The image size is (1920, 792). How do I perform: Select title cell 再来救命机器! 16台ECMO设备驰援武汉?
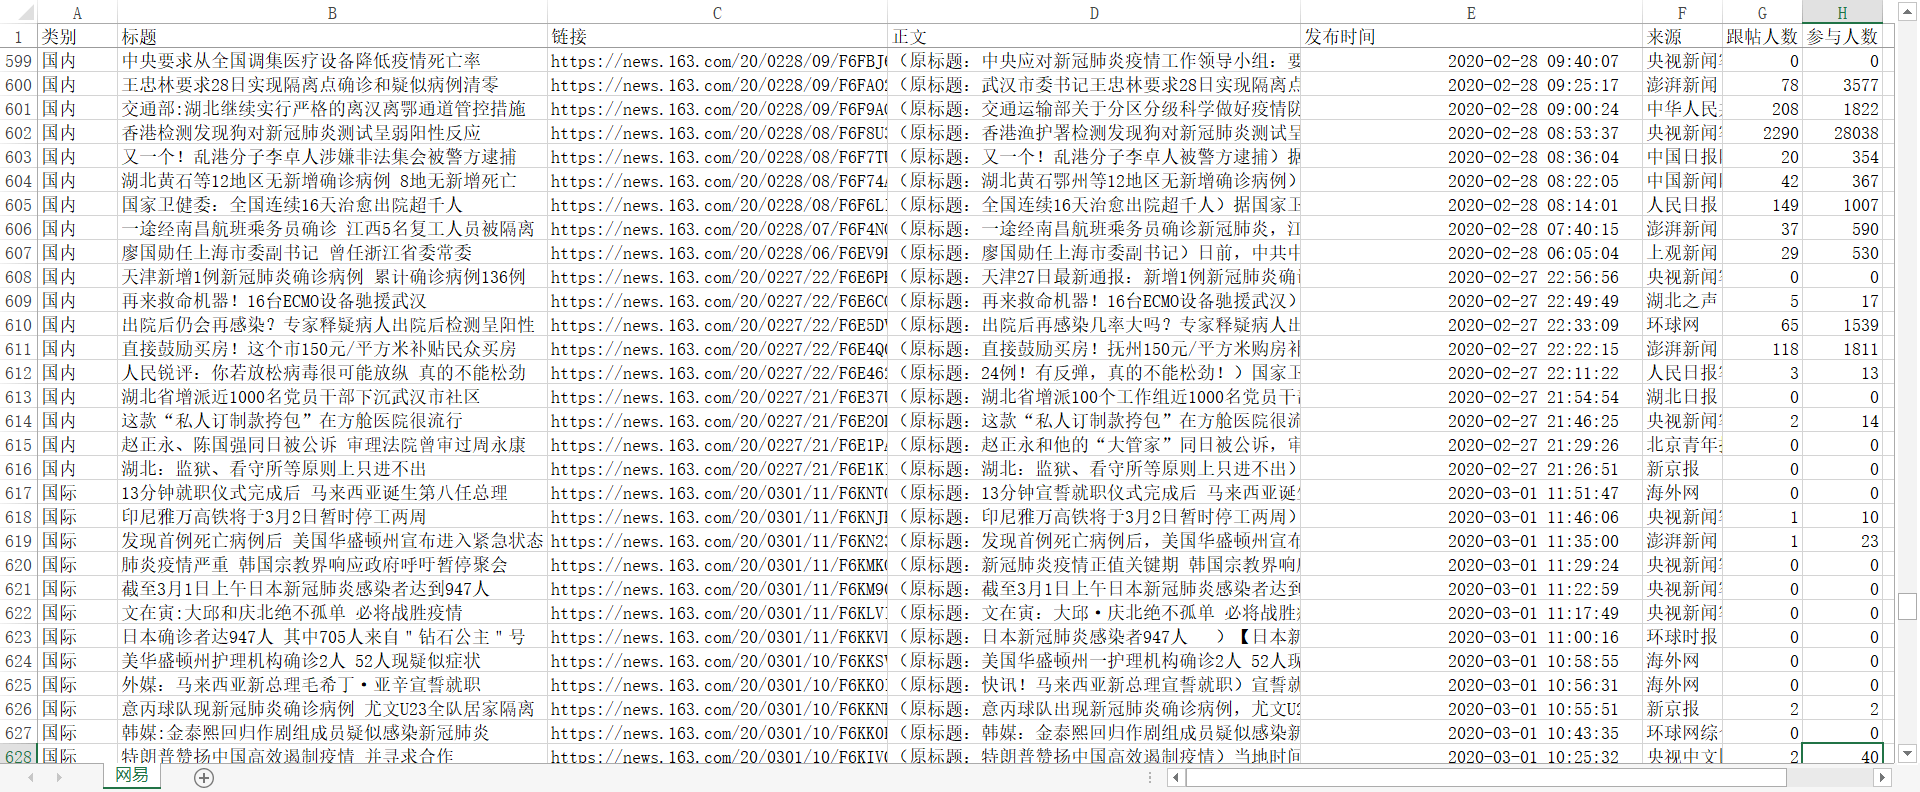(x=332, y=301)
